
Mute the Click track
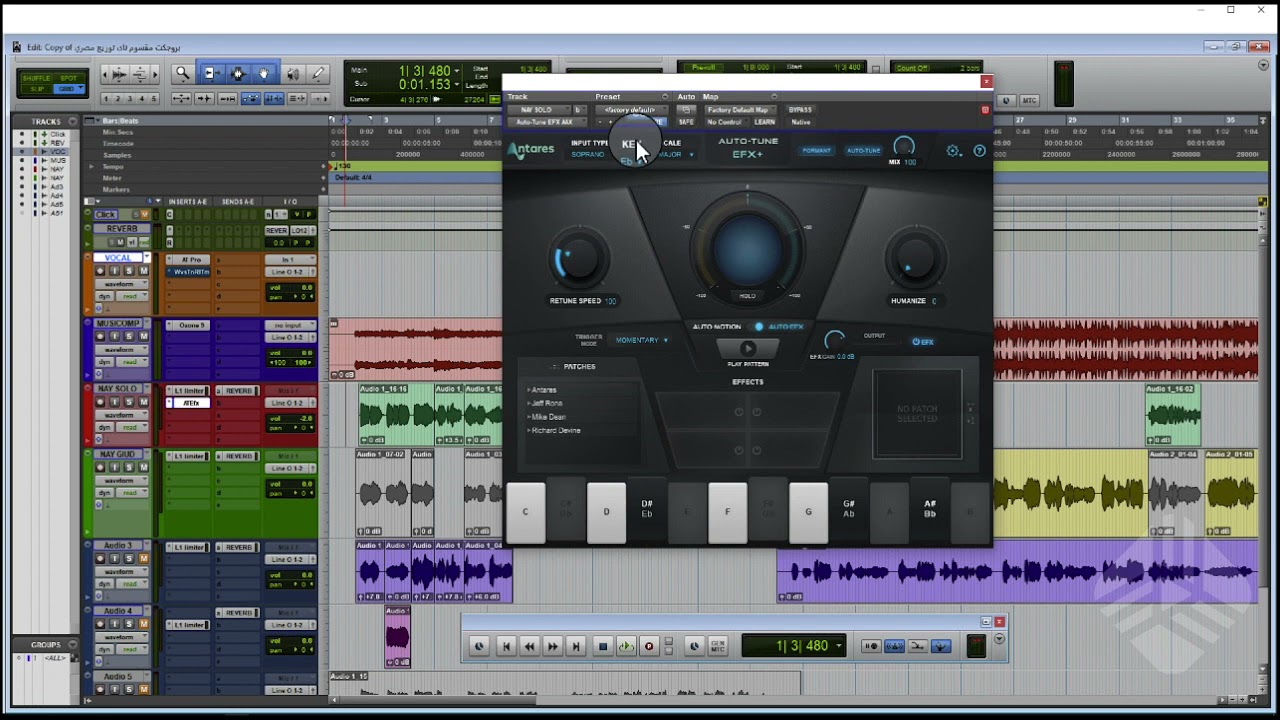point(146,215)
